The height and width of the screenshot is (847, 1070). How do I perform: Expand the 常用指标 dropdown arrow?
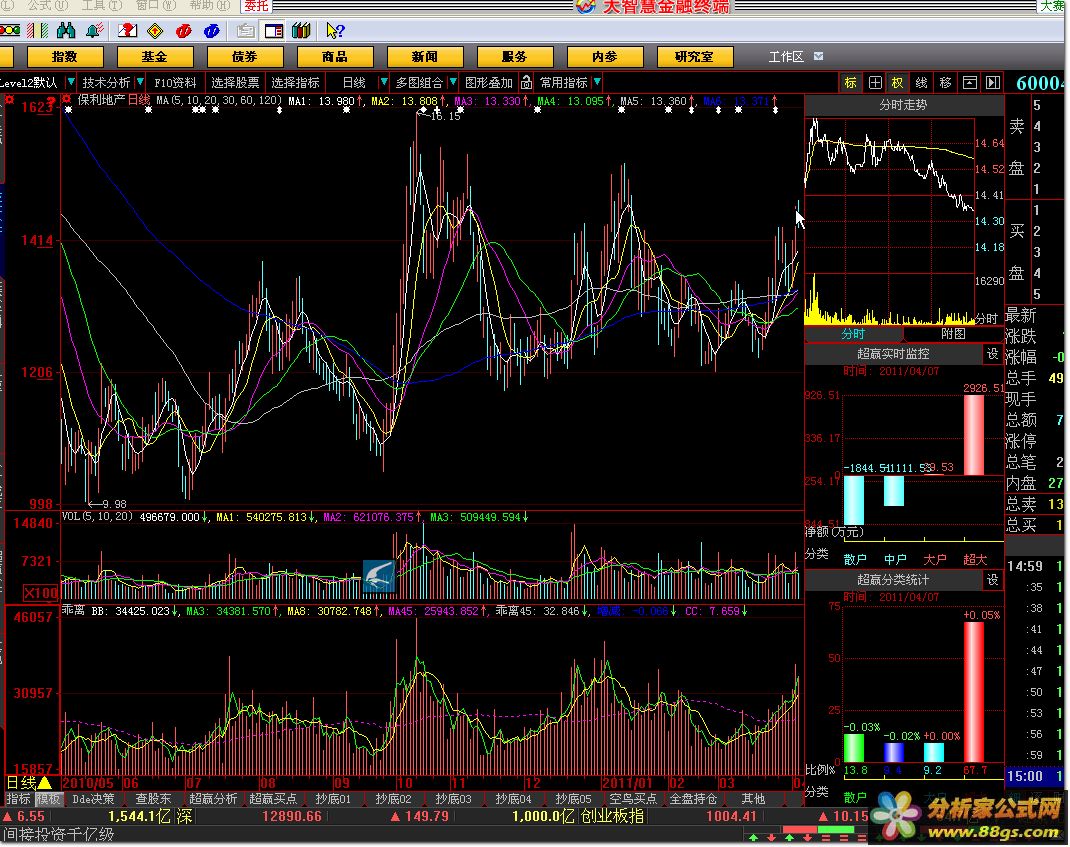597,83
